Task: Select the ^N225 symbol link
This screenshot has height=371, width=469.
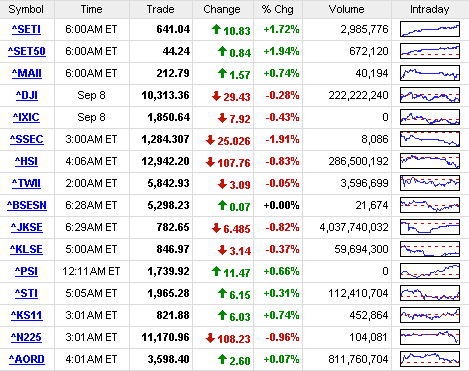Action: (x=26, y=337)
